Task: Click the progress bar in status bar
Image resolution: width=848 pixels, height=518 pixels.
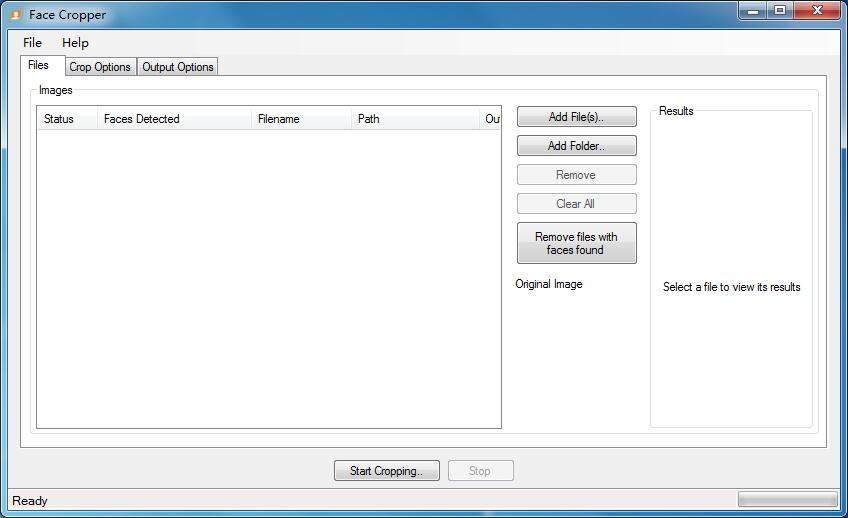Action: [x=787, y=499]
